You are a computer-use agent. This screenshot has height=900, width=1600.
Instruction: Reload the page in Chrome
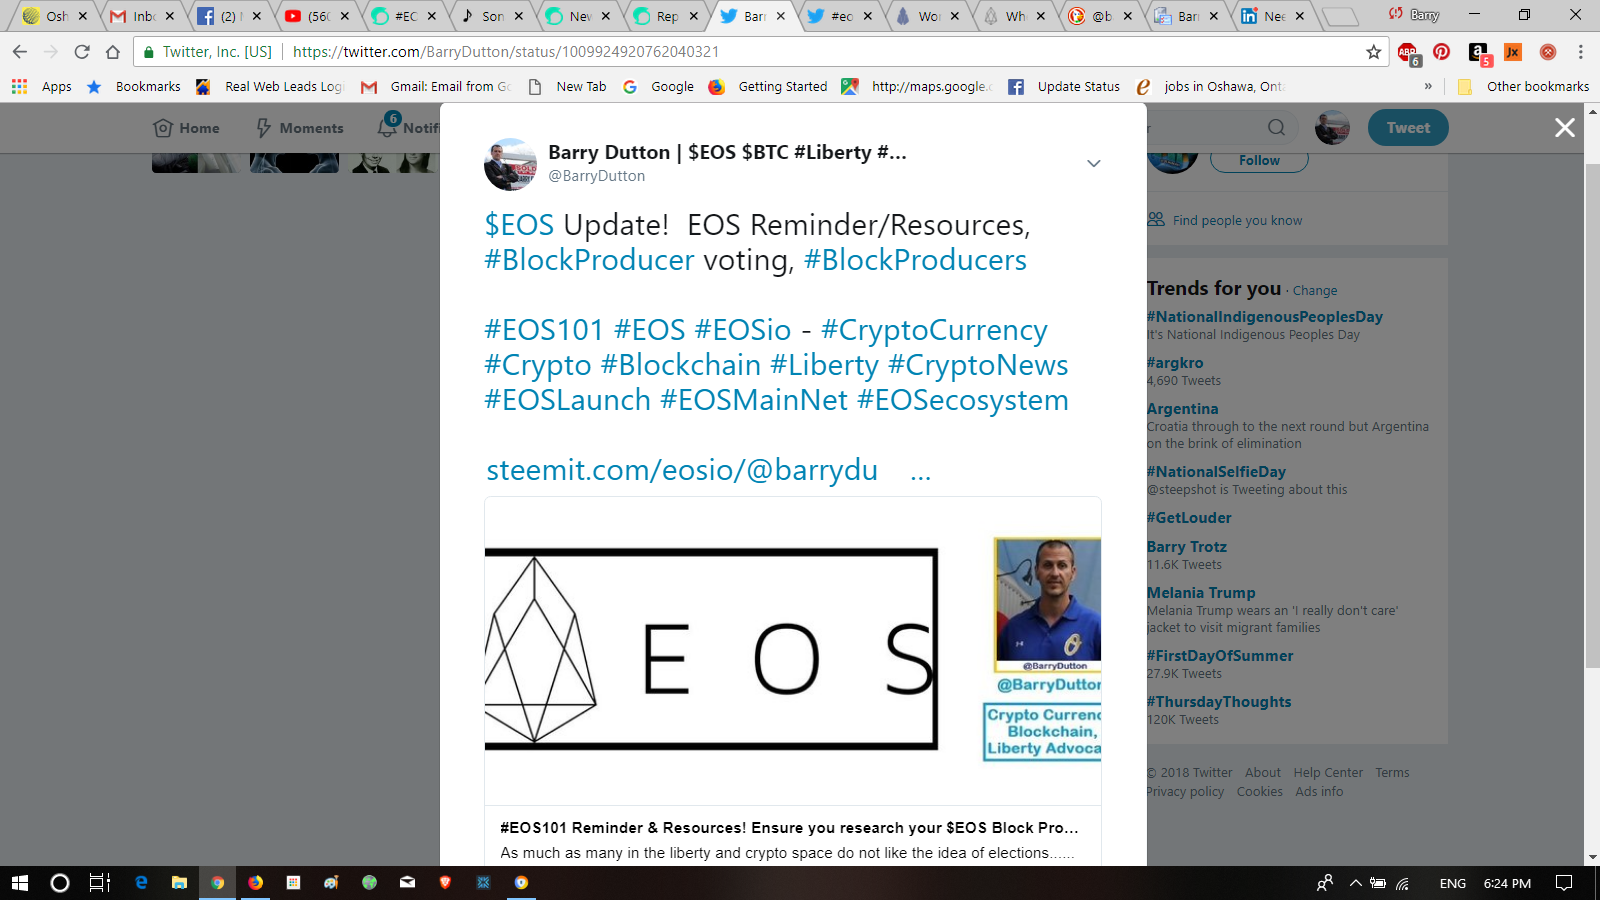pyautogui.click(x=82, y=52)
